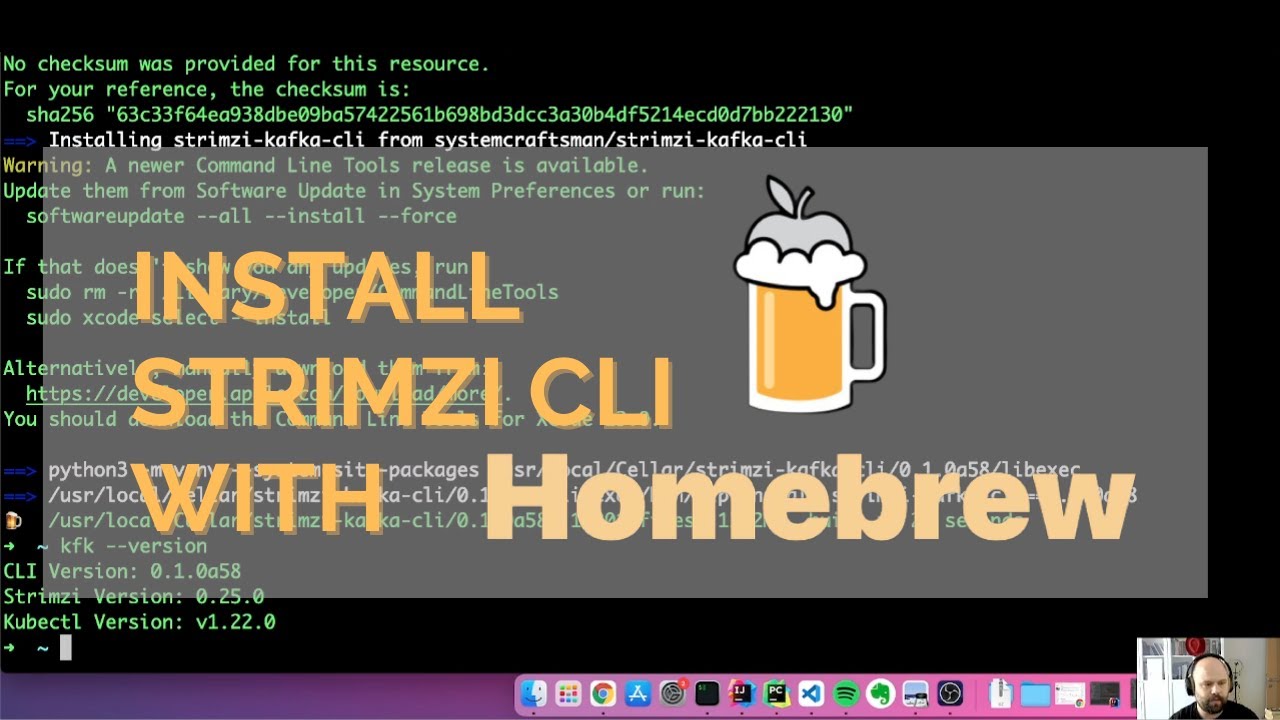
Task: Open the blue folder in the dock
Action: click(x=1036, y=693)
